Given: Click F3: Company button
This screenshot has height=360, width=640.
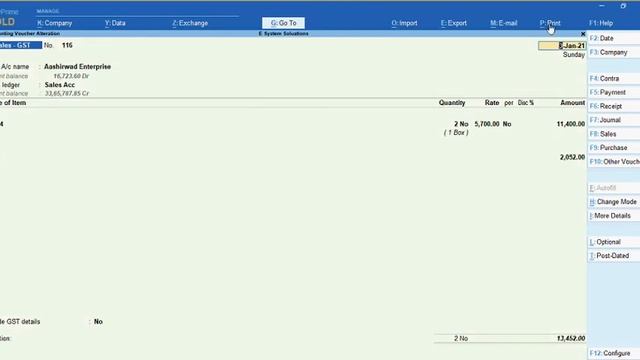Looking at the screenshot, I should pos(613,52).
